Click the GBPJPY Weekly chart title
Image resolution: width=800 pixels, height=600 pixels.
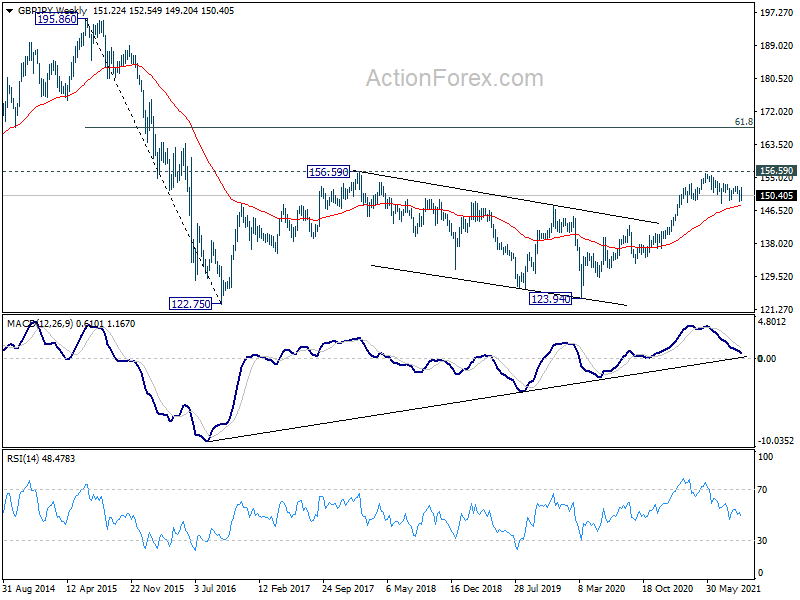click(53, 10)
